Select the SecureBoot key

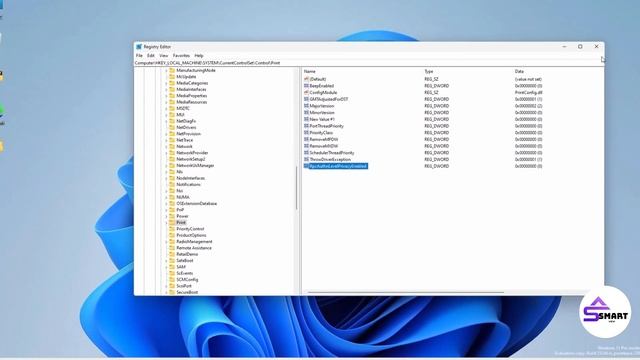coord(187,292)
